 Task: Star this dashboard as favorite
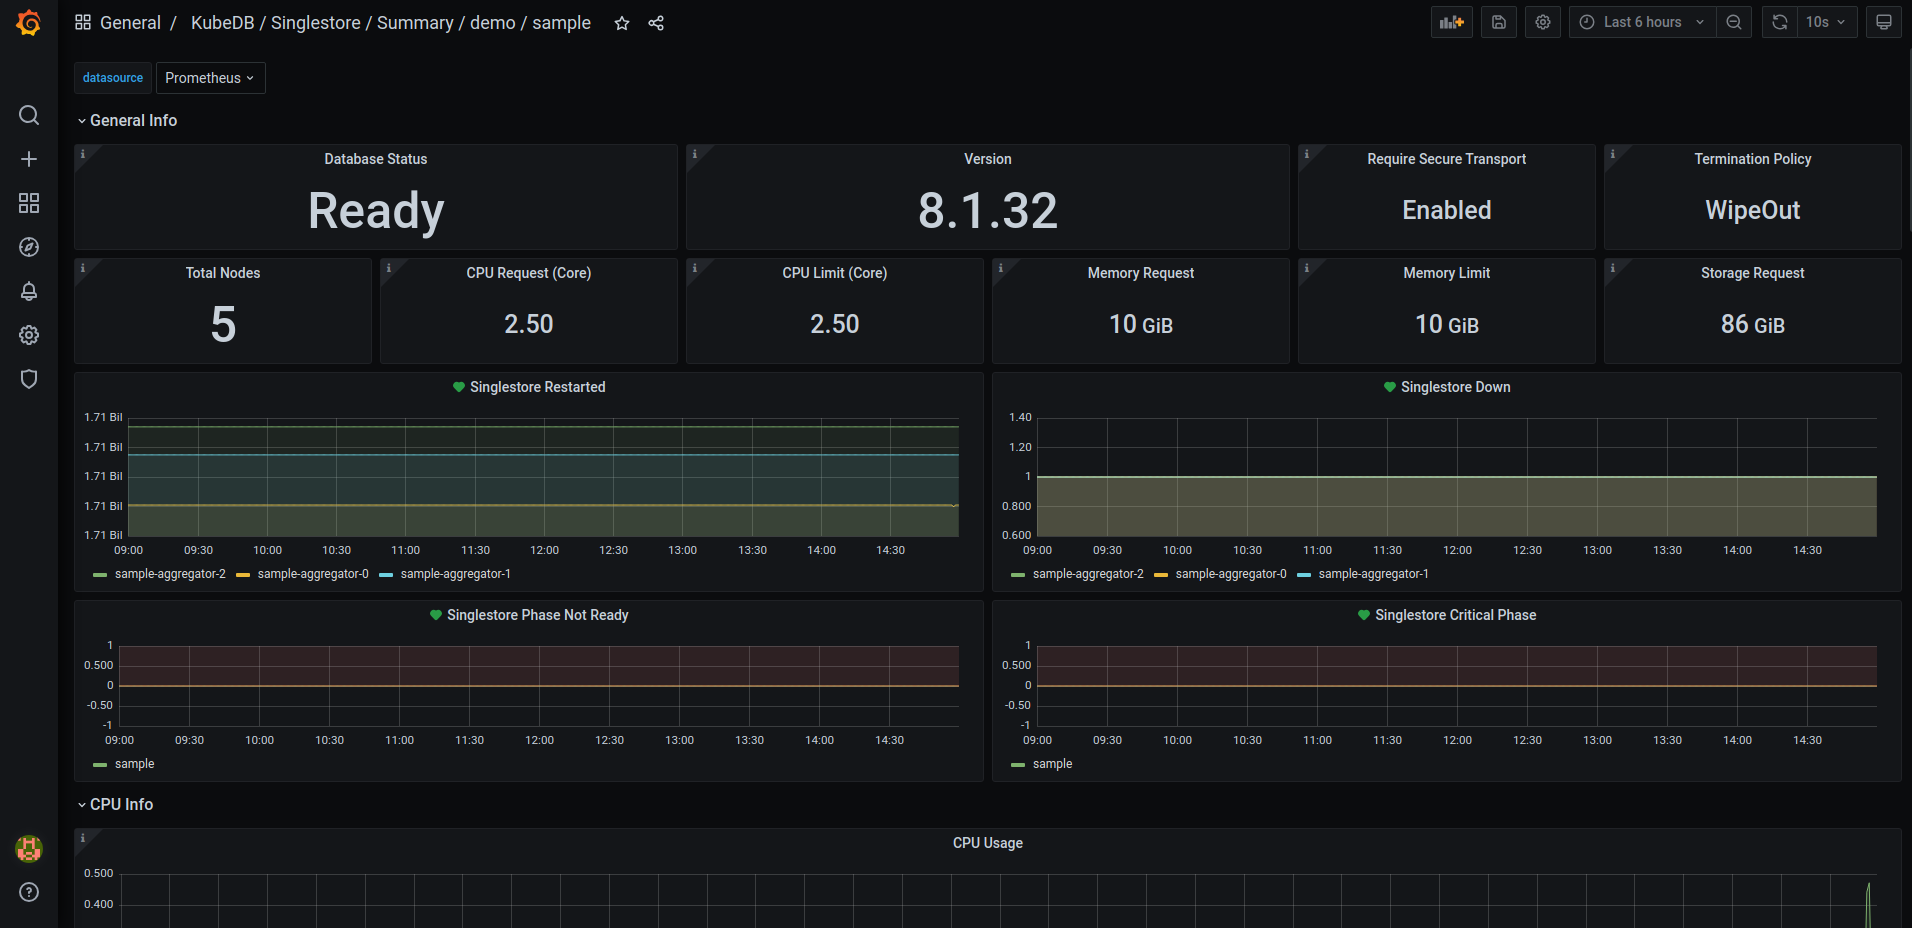tap(621, 22)
